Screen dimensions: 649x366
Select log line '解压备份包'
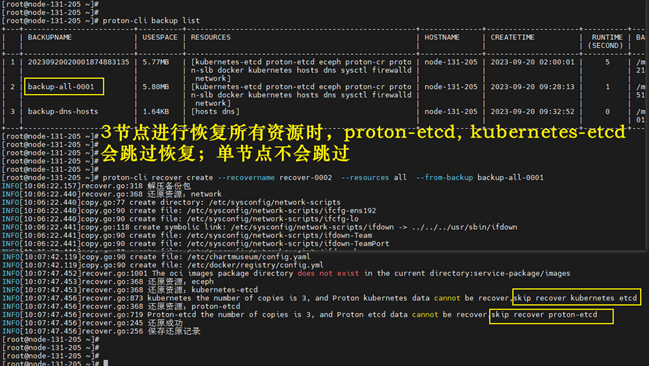click(x=169, y=186)
